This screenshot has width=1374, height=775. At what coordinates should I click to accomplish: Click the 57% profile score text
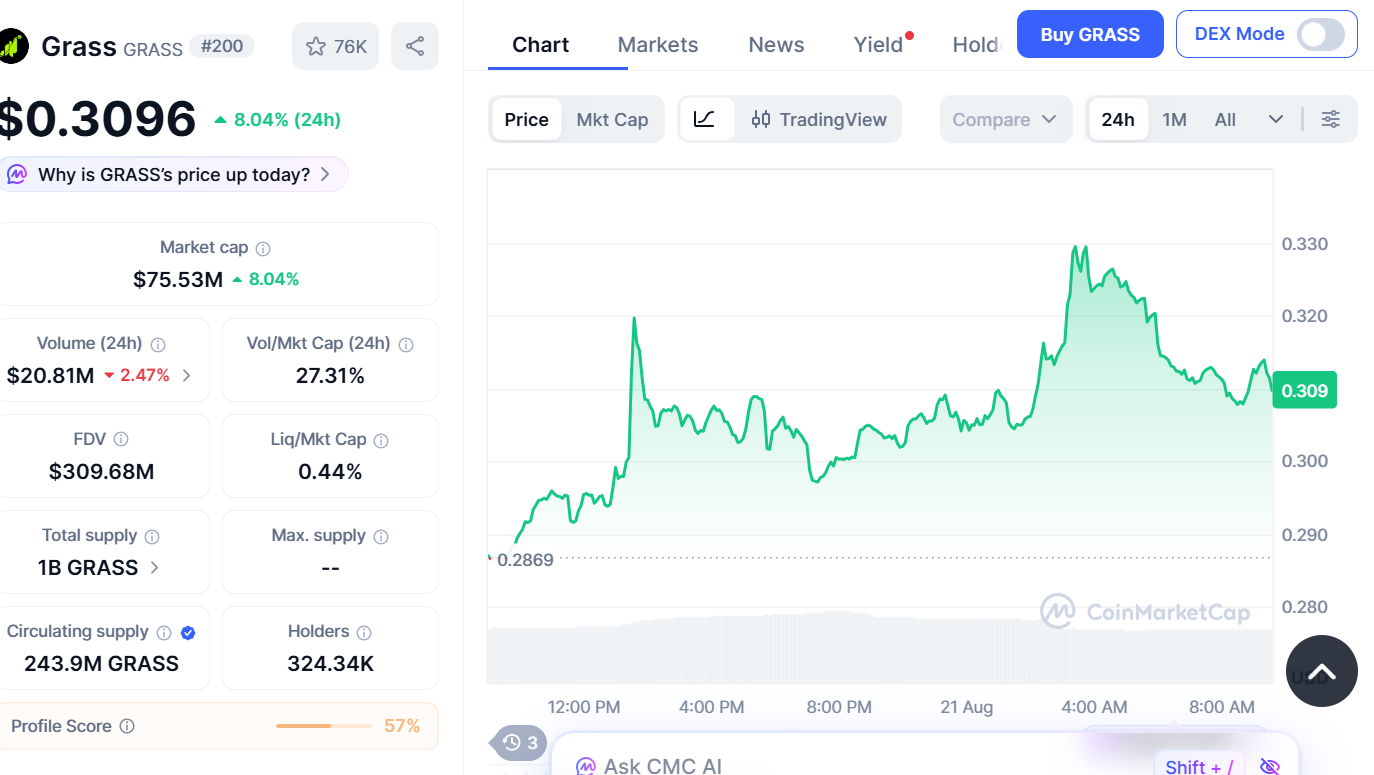pyautogui.click(x=402, y=726)
